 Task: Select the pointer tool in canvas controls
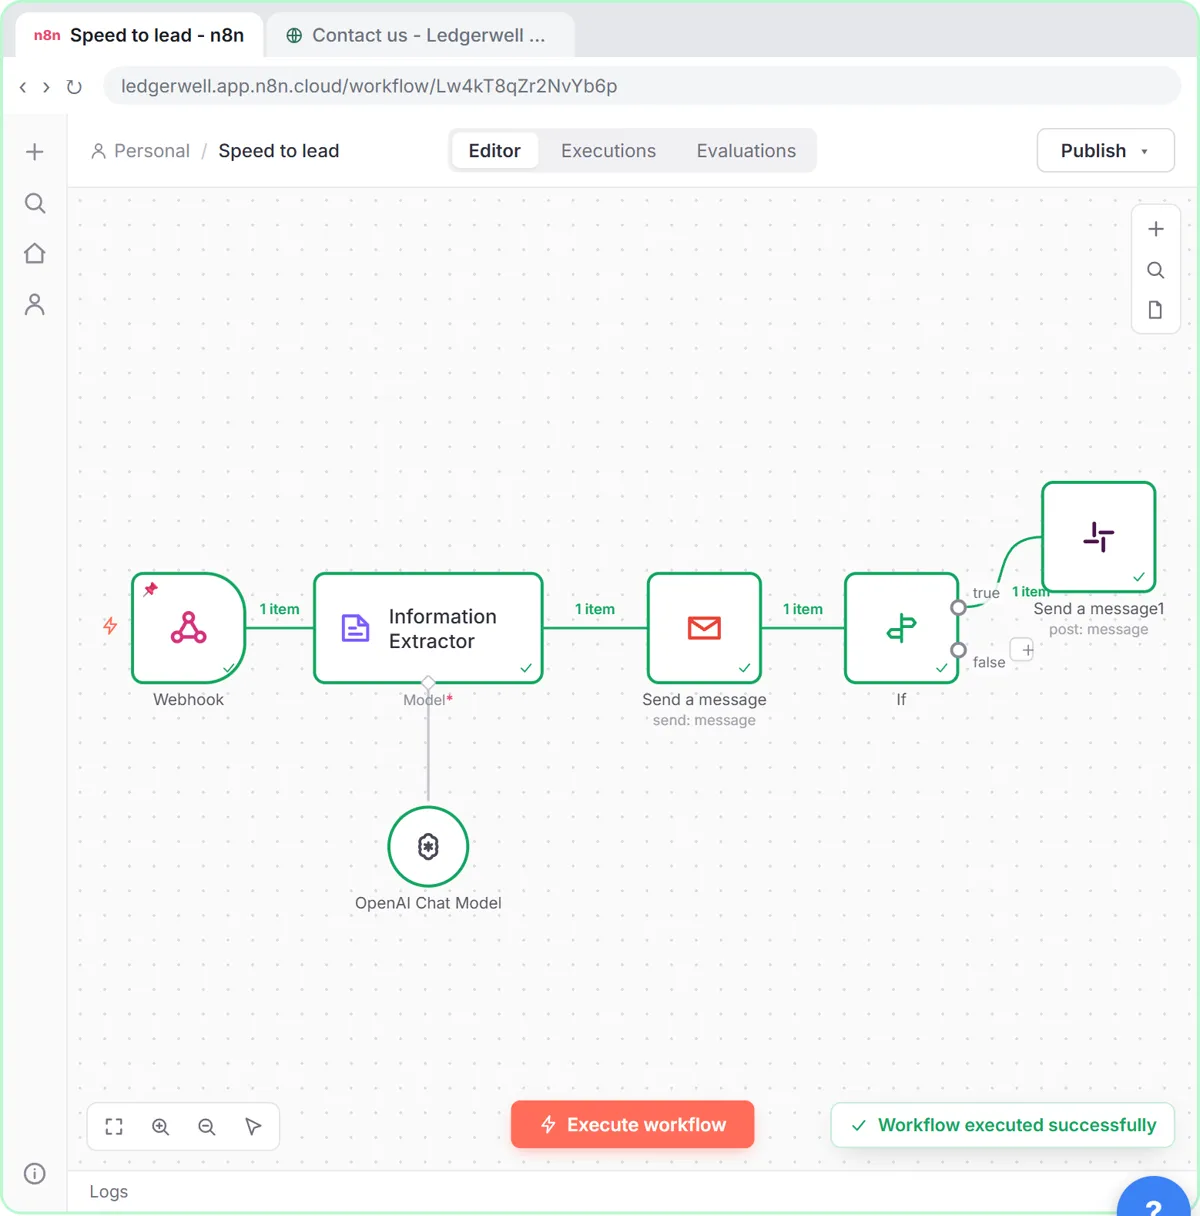tap(253, 1127)
